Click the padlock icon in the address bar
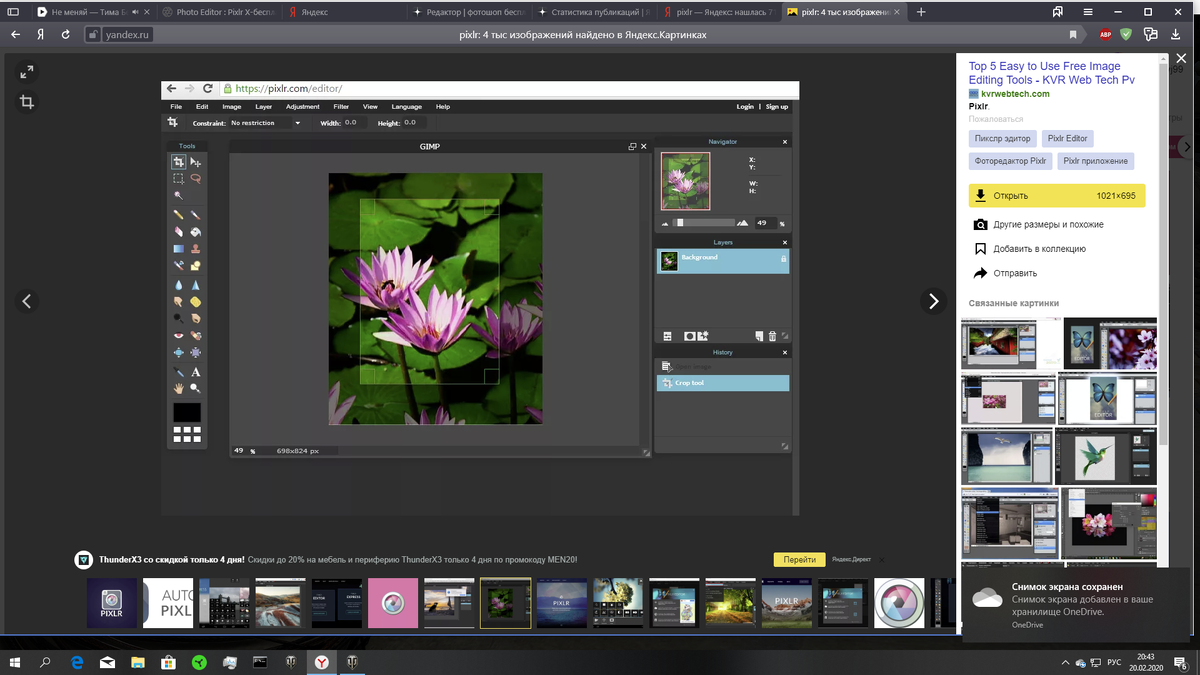This screenshot has width=1200, height=675. [x=93, y=34]
